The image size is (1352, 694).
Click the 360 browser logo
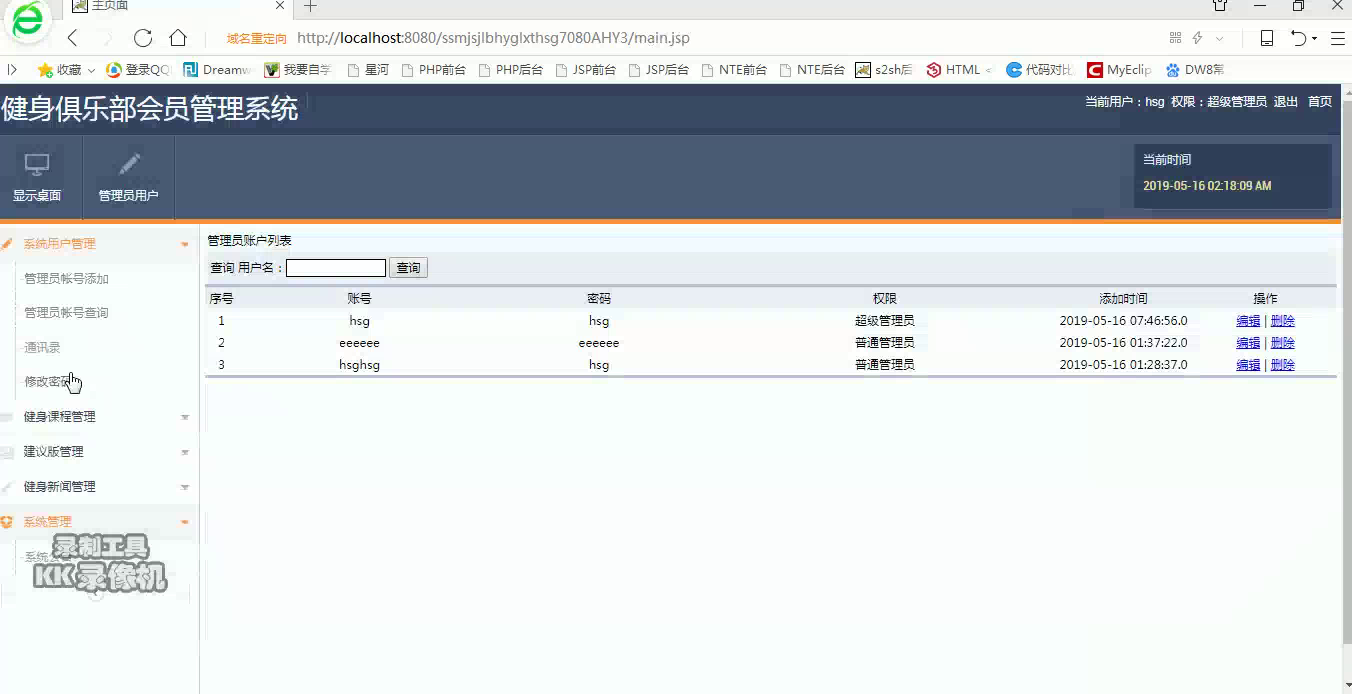coord(27,22)
